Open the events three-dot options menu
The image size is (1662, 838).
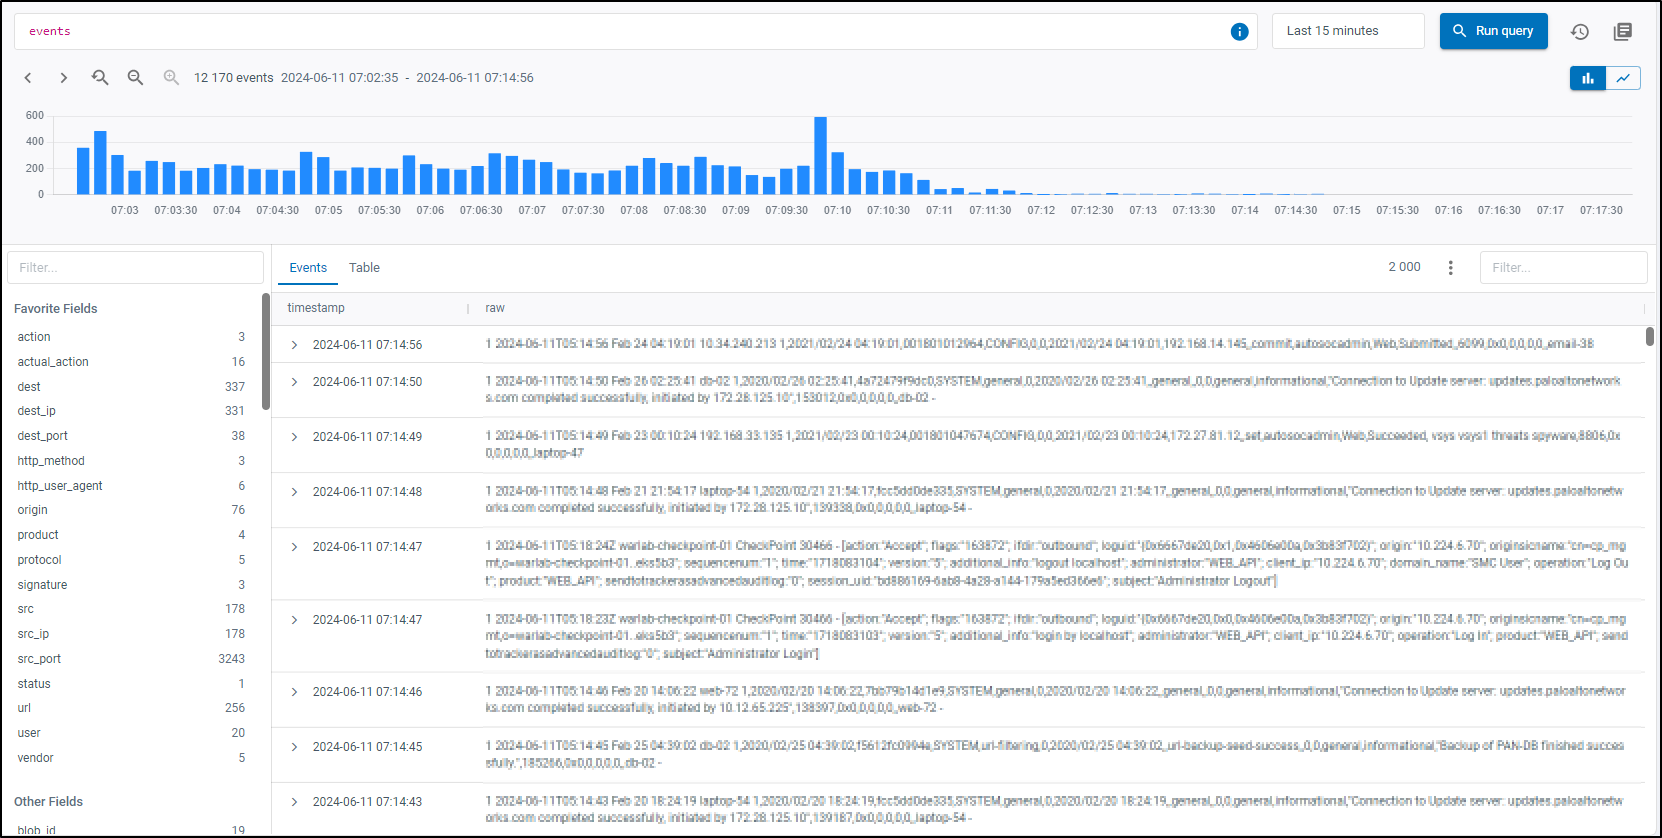(x=1451, y=268)
